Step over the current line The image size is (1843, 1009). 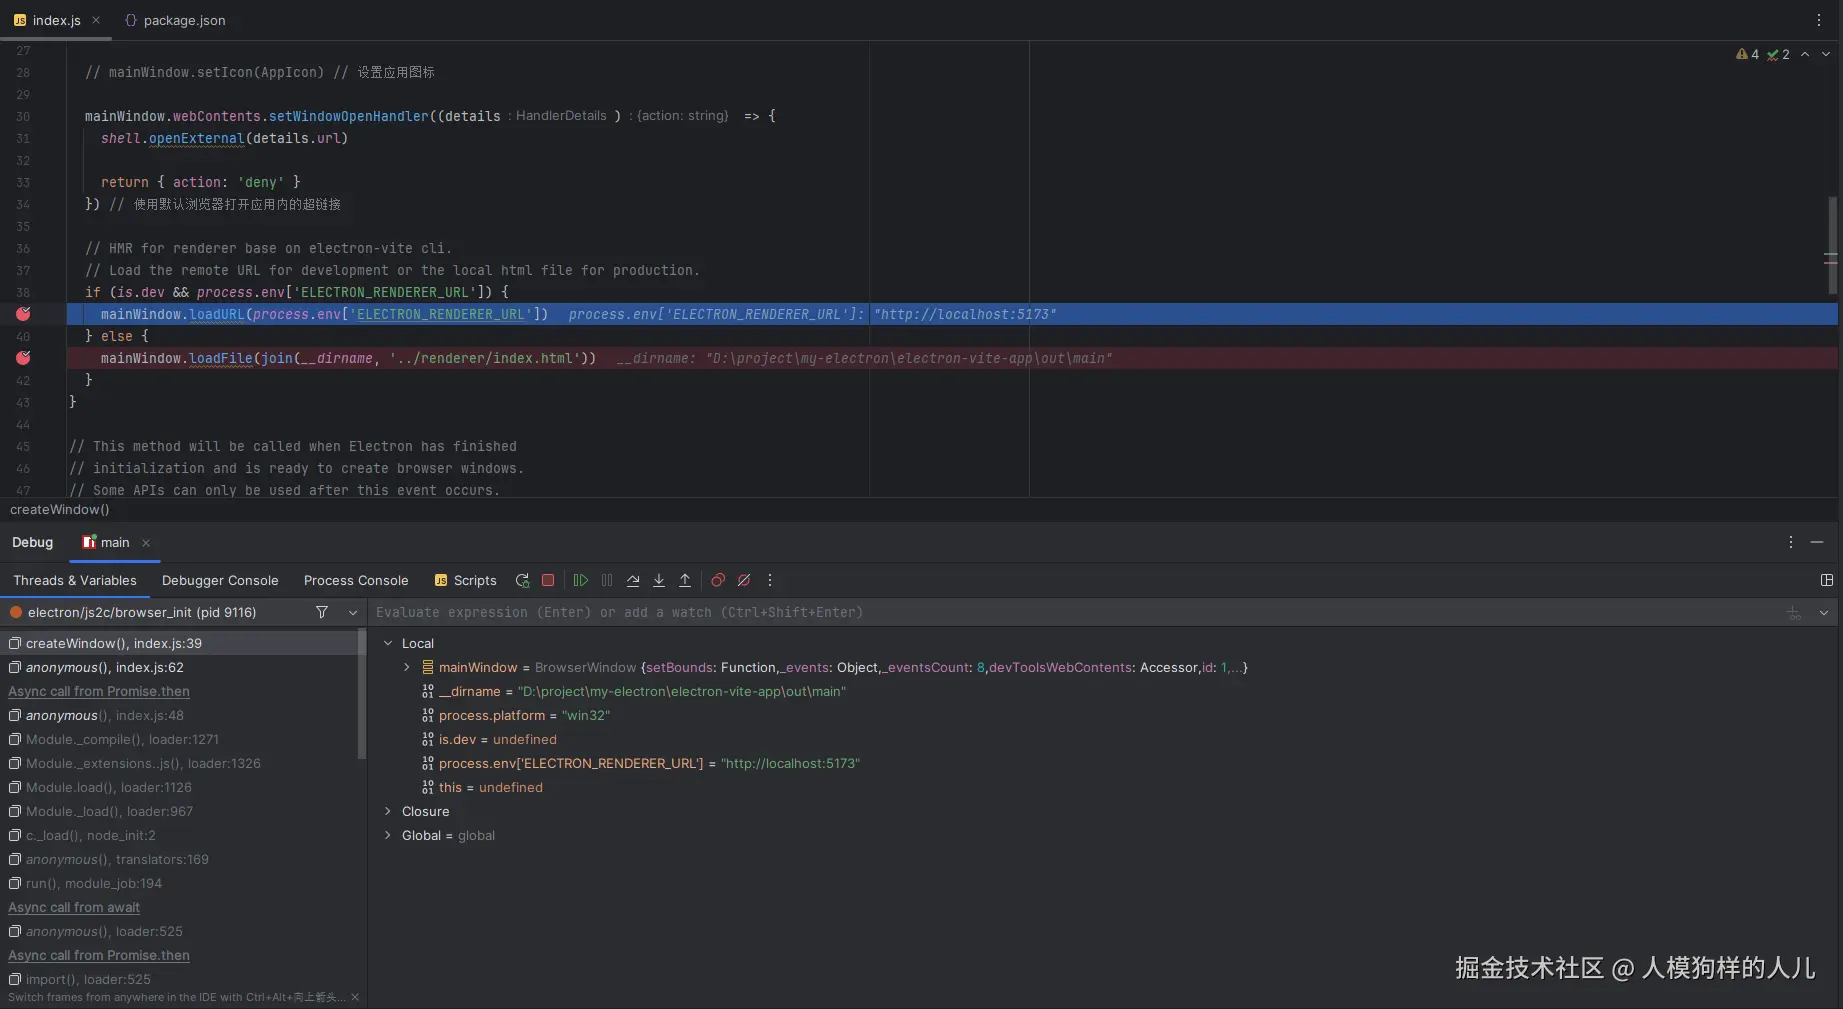[633, 580]
